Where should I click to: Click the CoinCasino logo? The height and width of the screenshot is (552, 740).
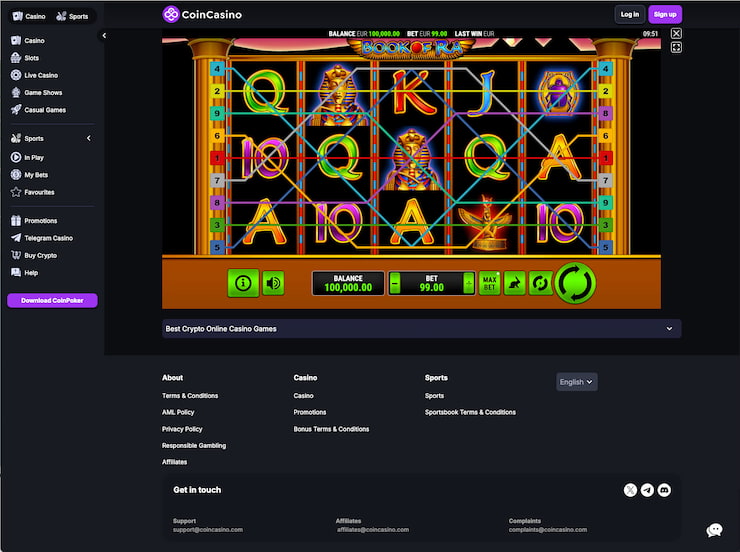[x=202, y=15]
